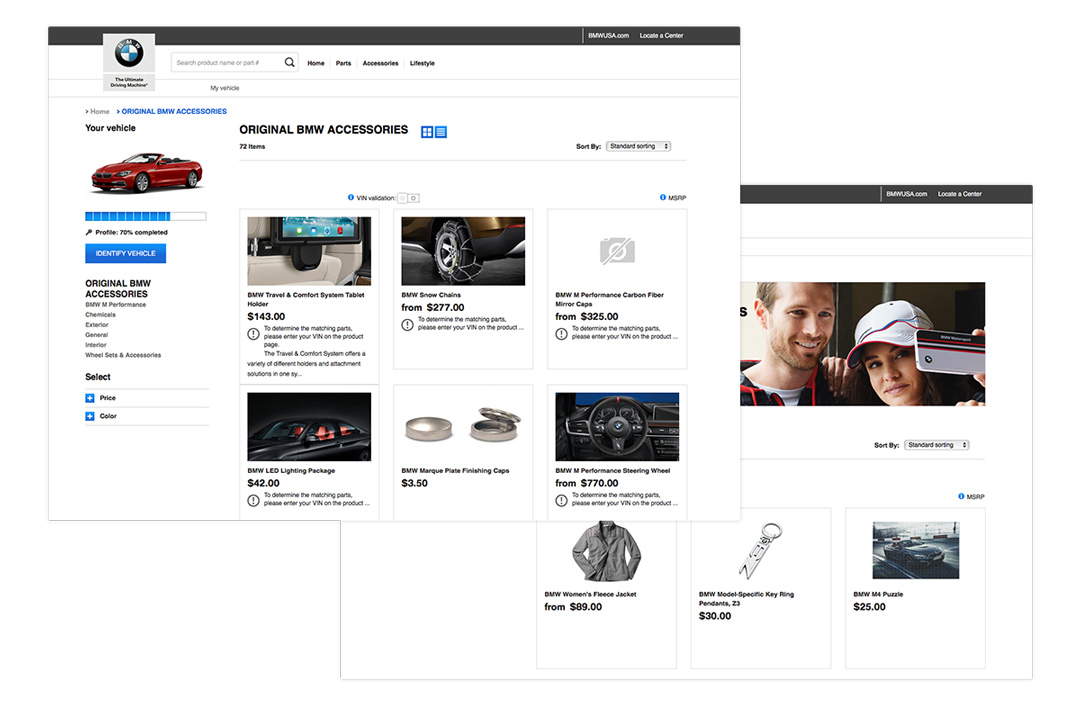This screenshot has height=720, width=1080.
Task: Open the Key Ring Pendants product image
Action: 761,551
